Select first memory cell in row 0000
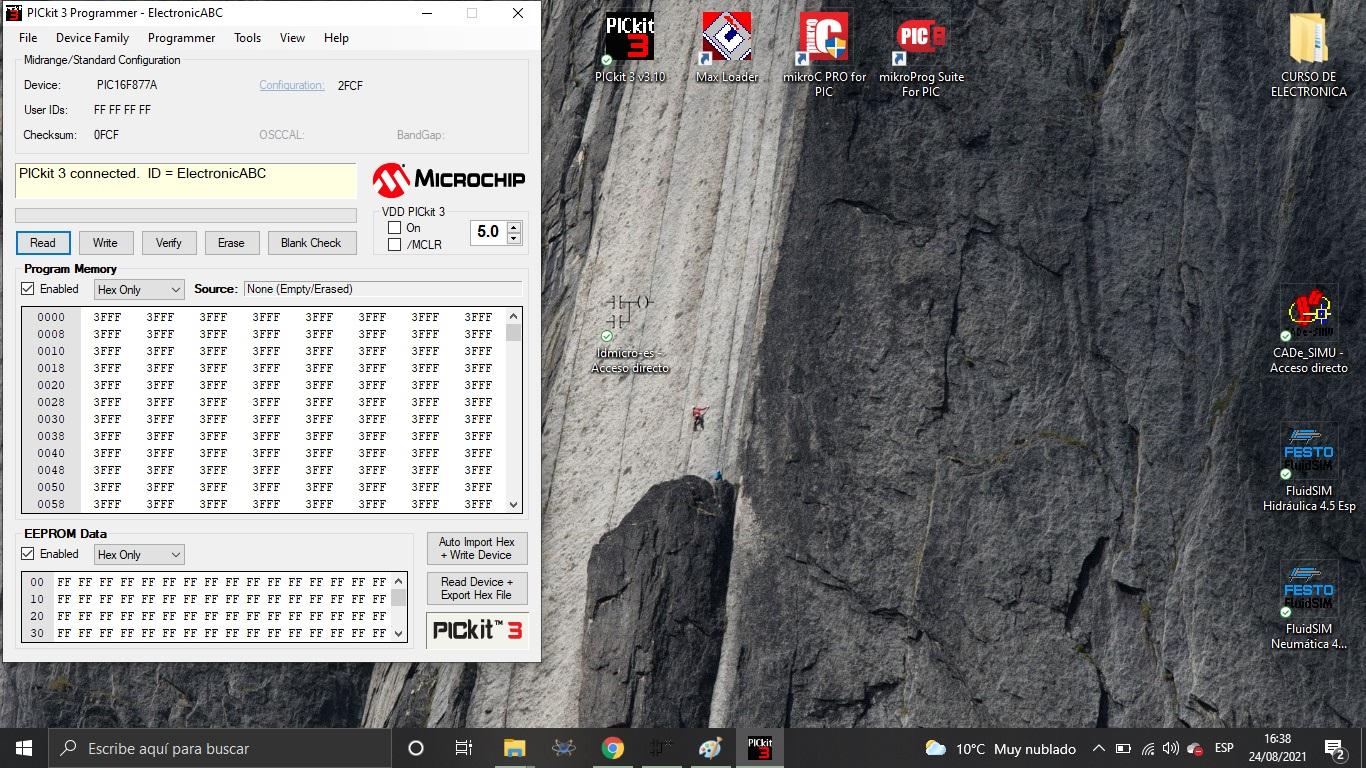1366x768 pixels. (107, 317)
